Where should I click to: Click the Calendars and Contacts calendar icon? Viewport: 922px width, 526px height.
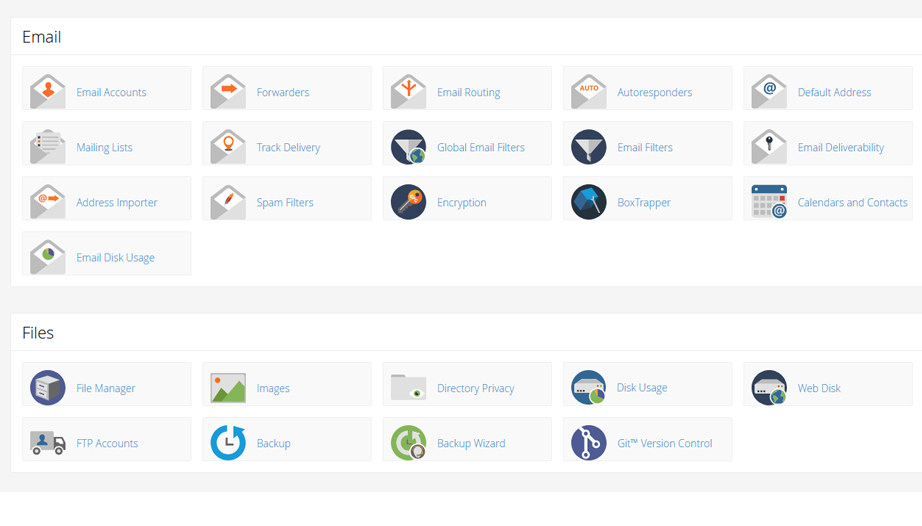click(768, 202)
